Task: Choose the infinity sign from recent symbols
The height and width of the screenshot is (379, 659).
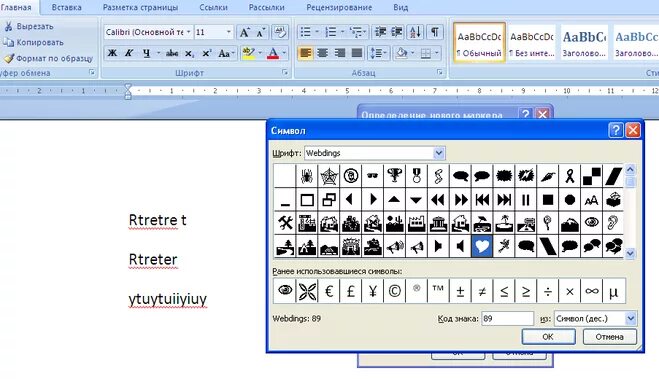Action: (x=591, y=291)
